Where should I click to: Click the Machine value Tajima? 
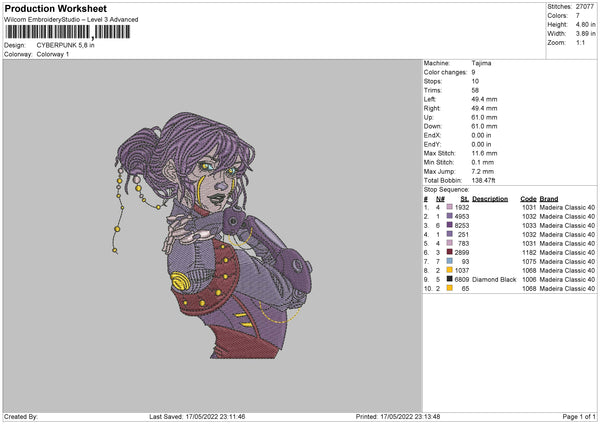click(x=481, y=62)
